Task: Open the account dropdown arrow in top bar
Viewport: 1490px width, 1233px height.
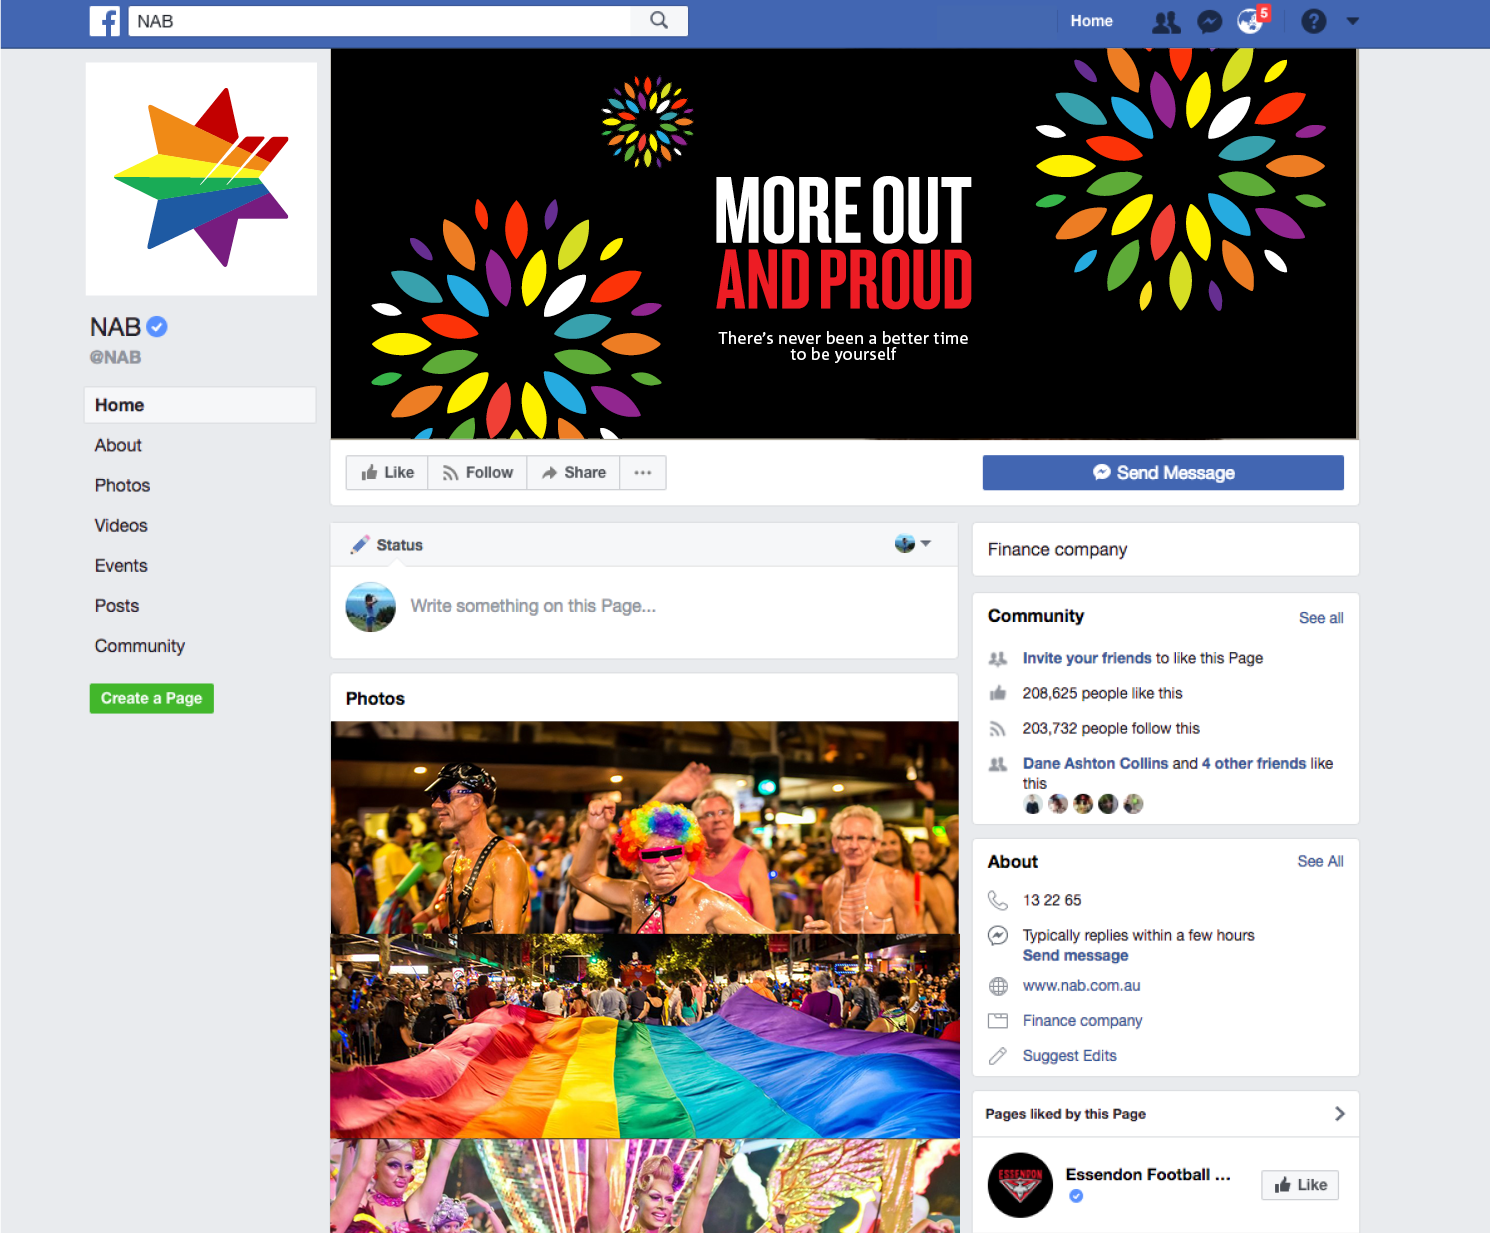Action: pyautogui.click(x=1353, y=21)
